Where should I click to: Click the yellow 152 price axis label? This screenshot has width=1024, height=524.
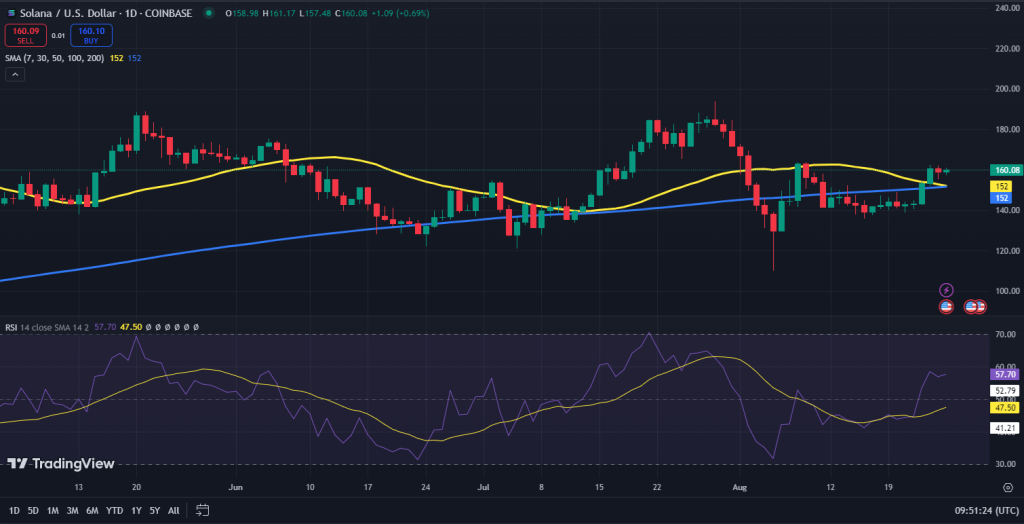click(x=1000, y=186)
